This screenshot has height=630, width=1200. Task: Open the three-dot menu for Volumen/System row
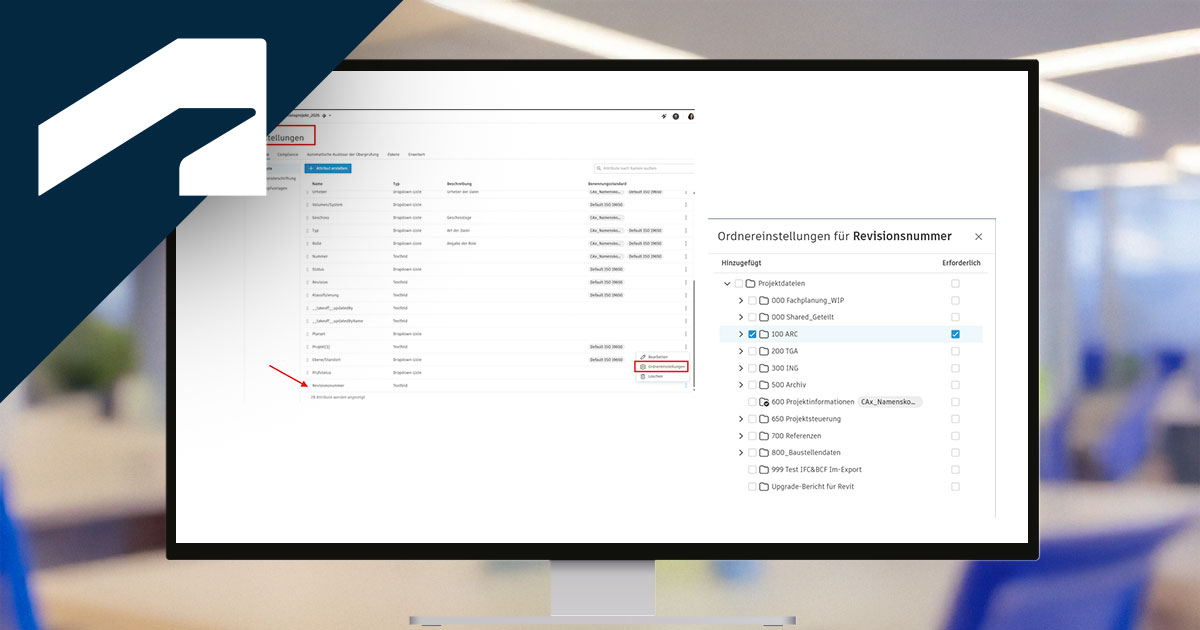point(686,204)
